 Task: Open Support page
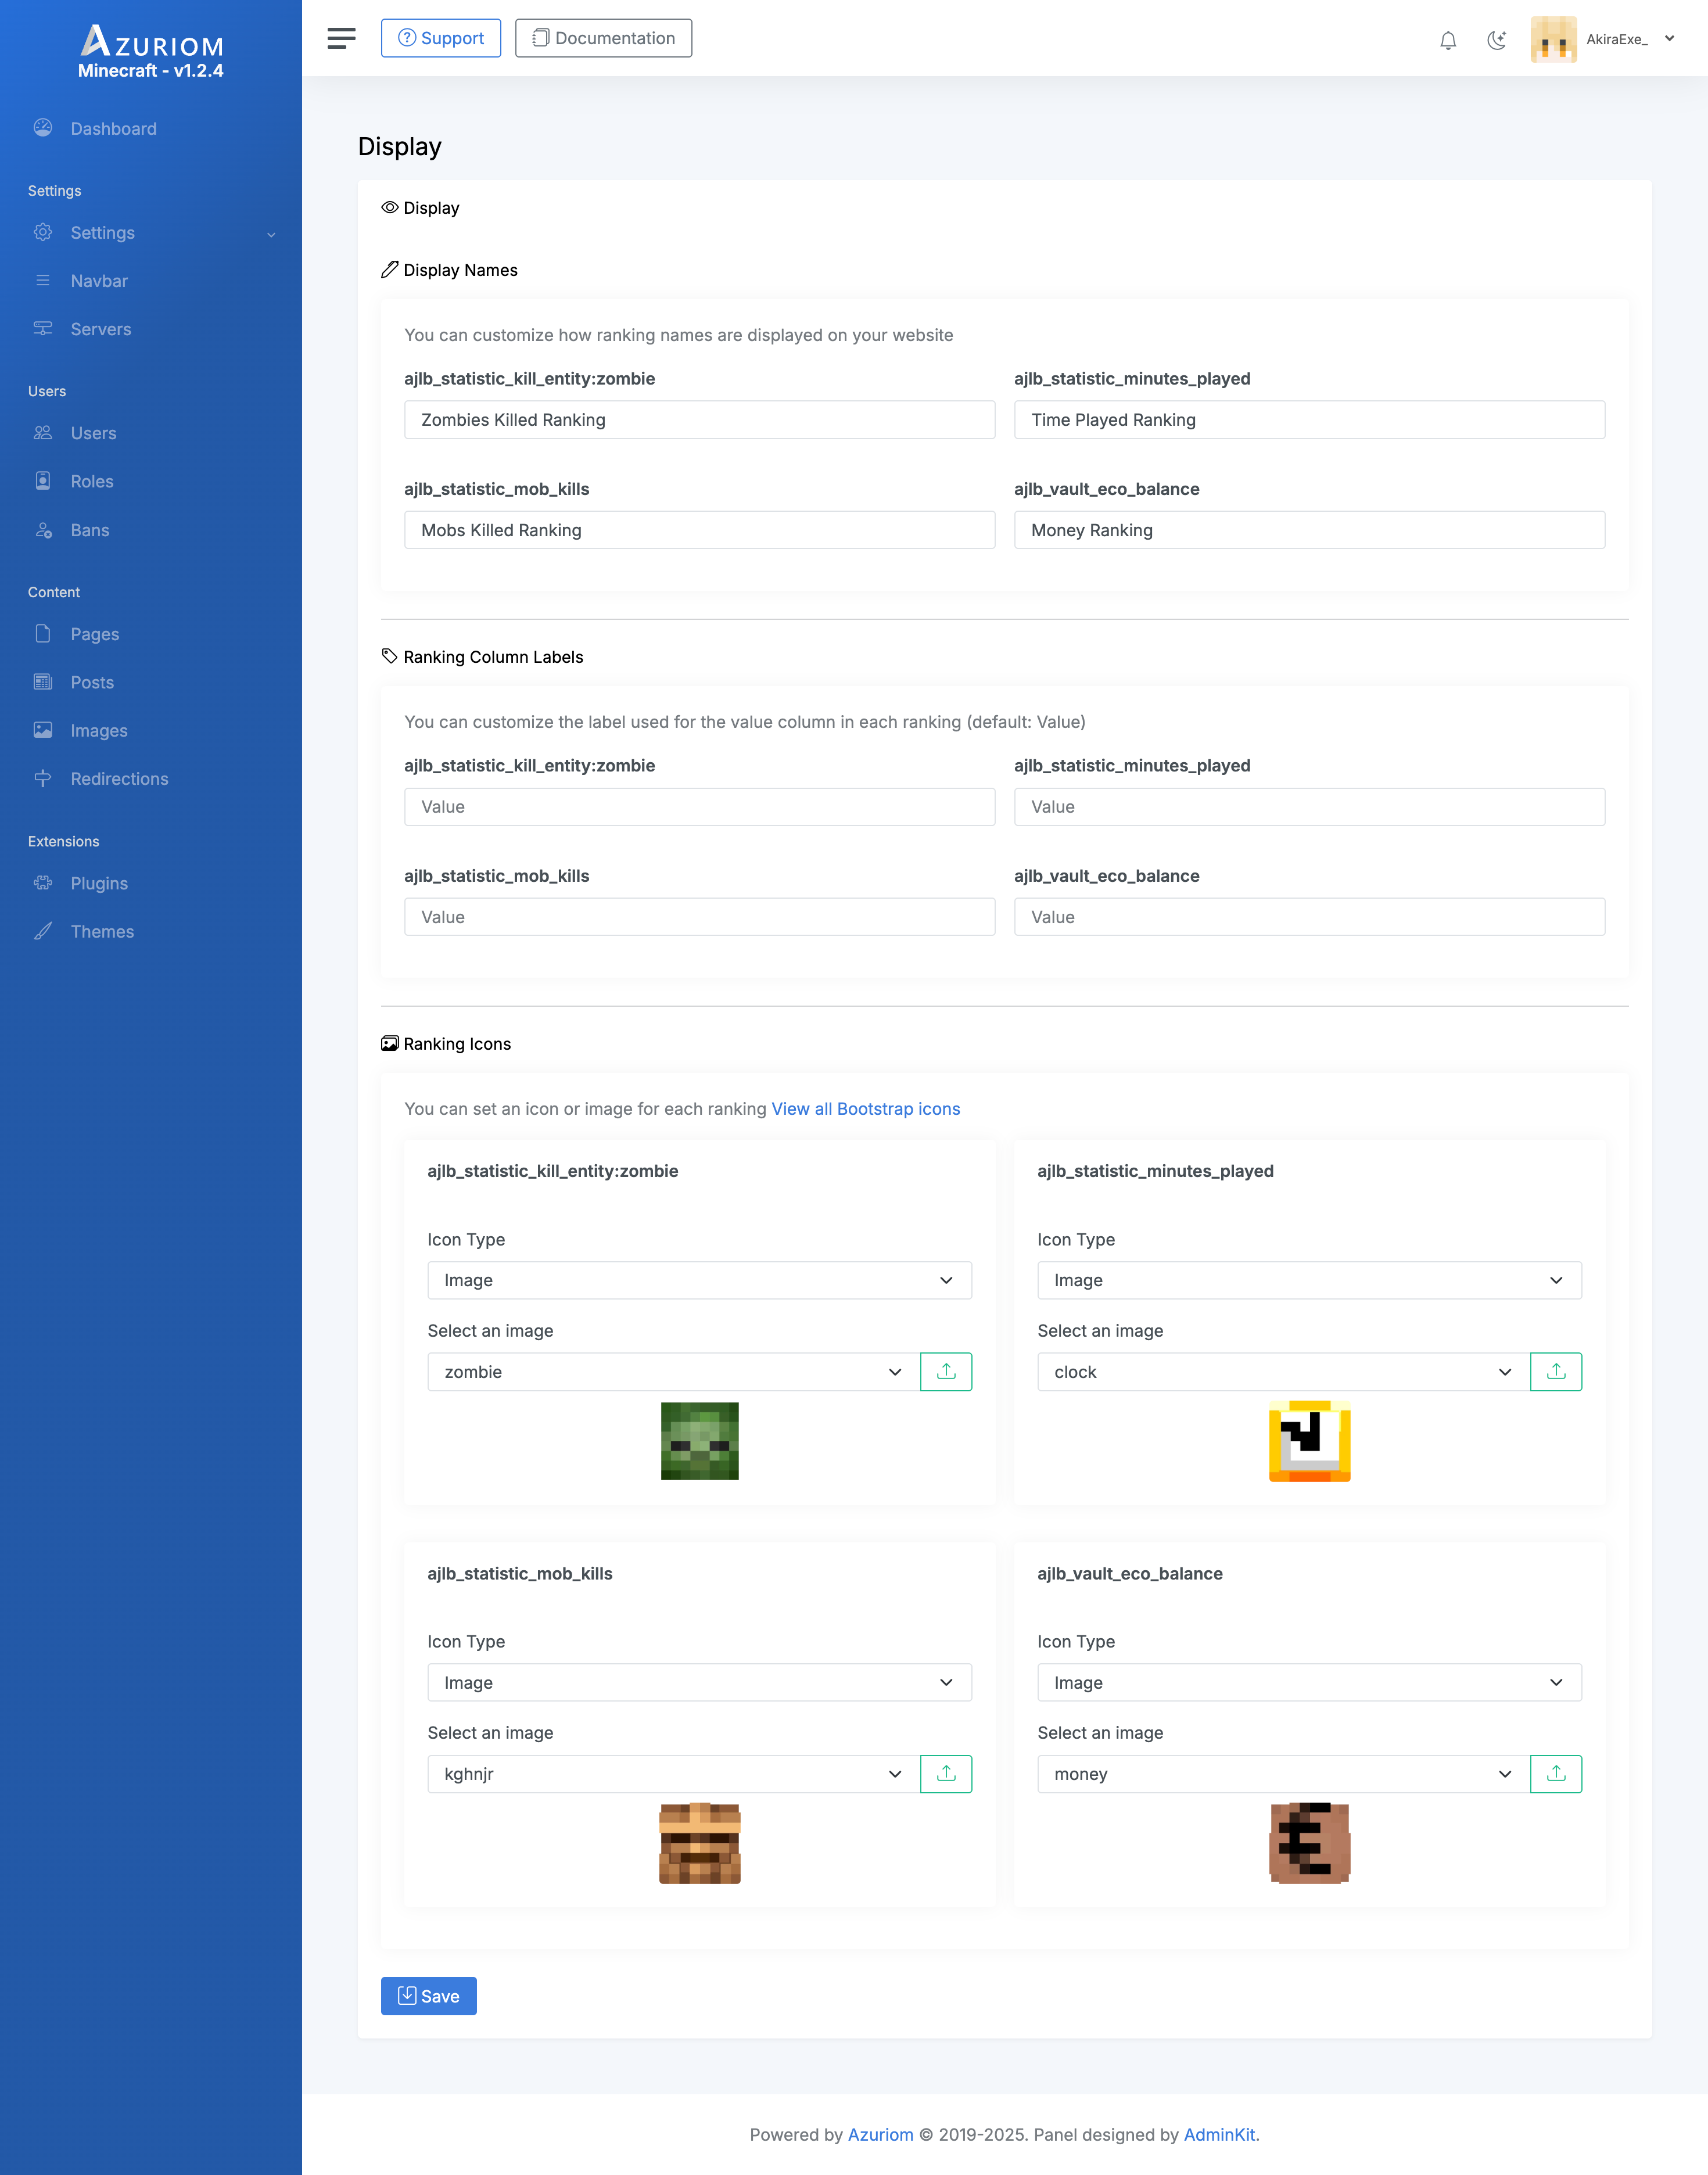tap(441, 38)
